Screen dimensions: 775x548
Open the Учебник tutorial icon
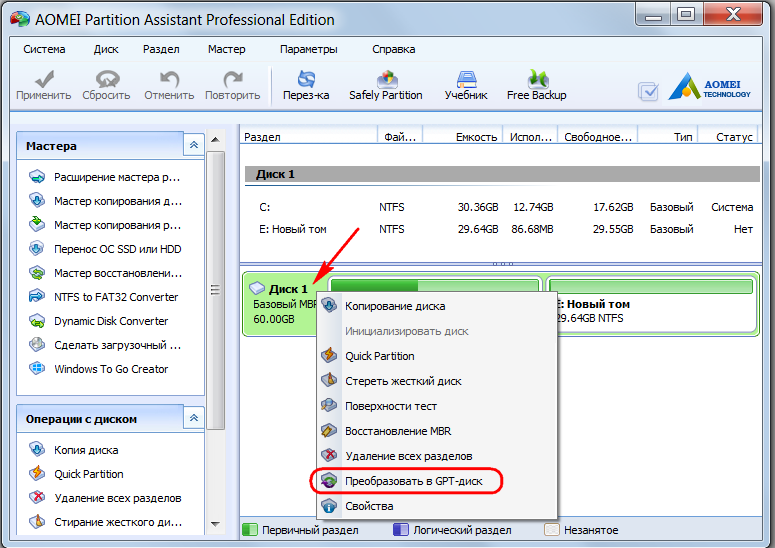click(466, 79)
